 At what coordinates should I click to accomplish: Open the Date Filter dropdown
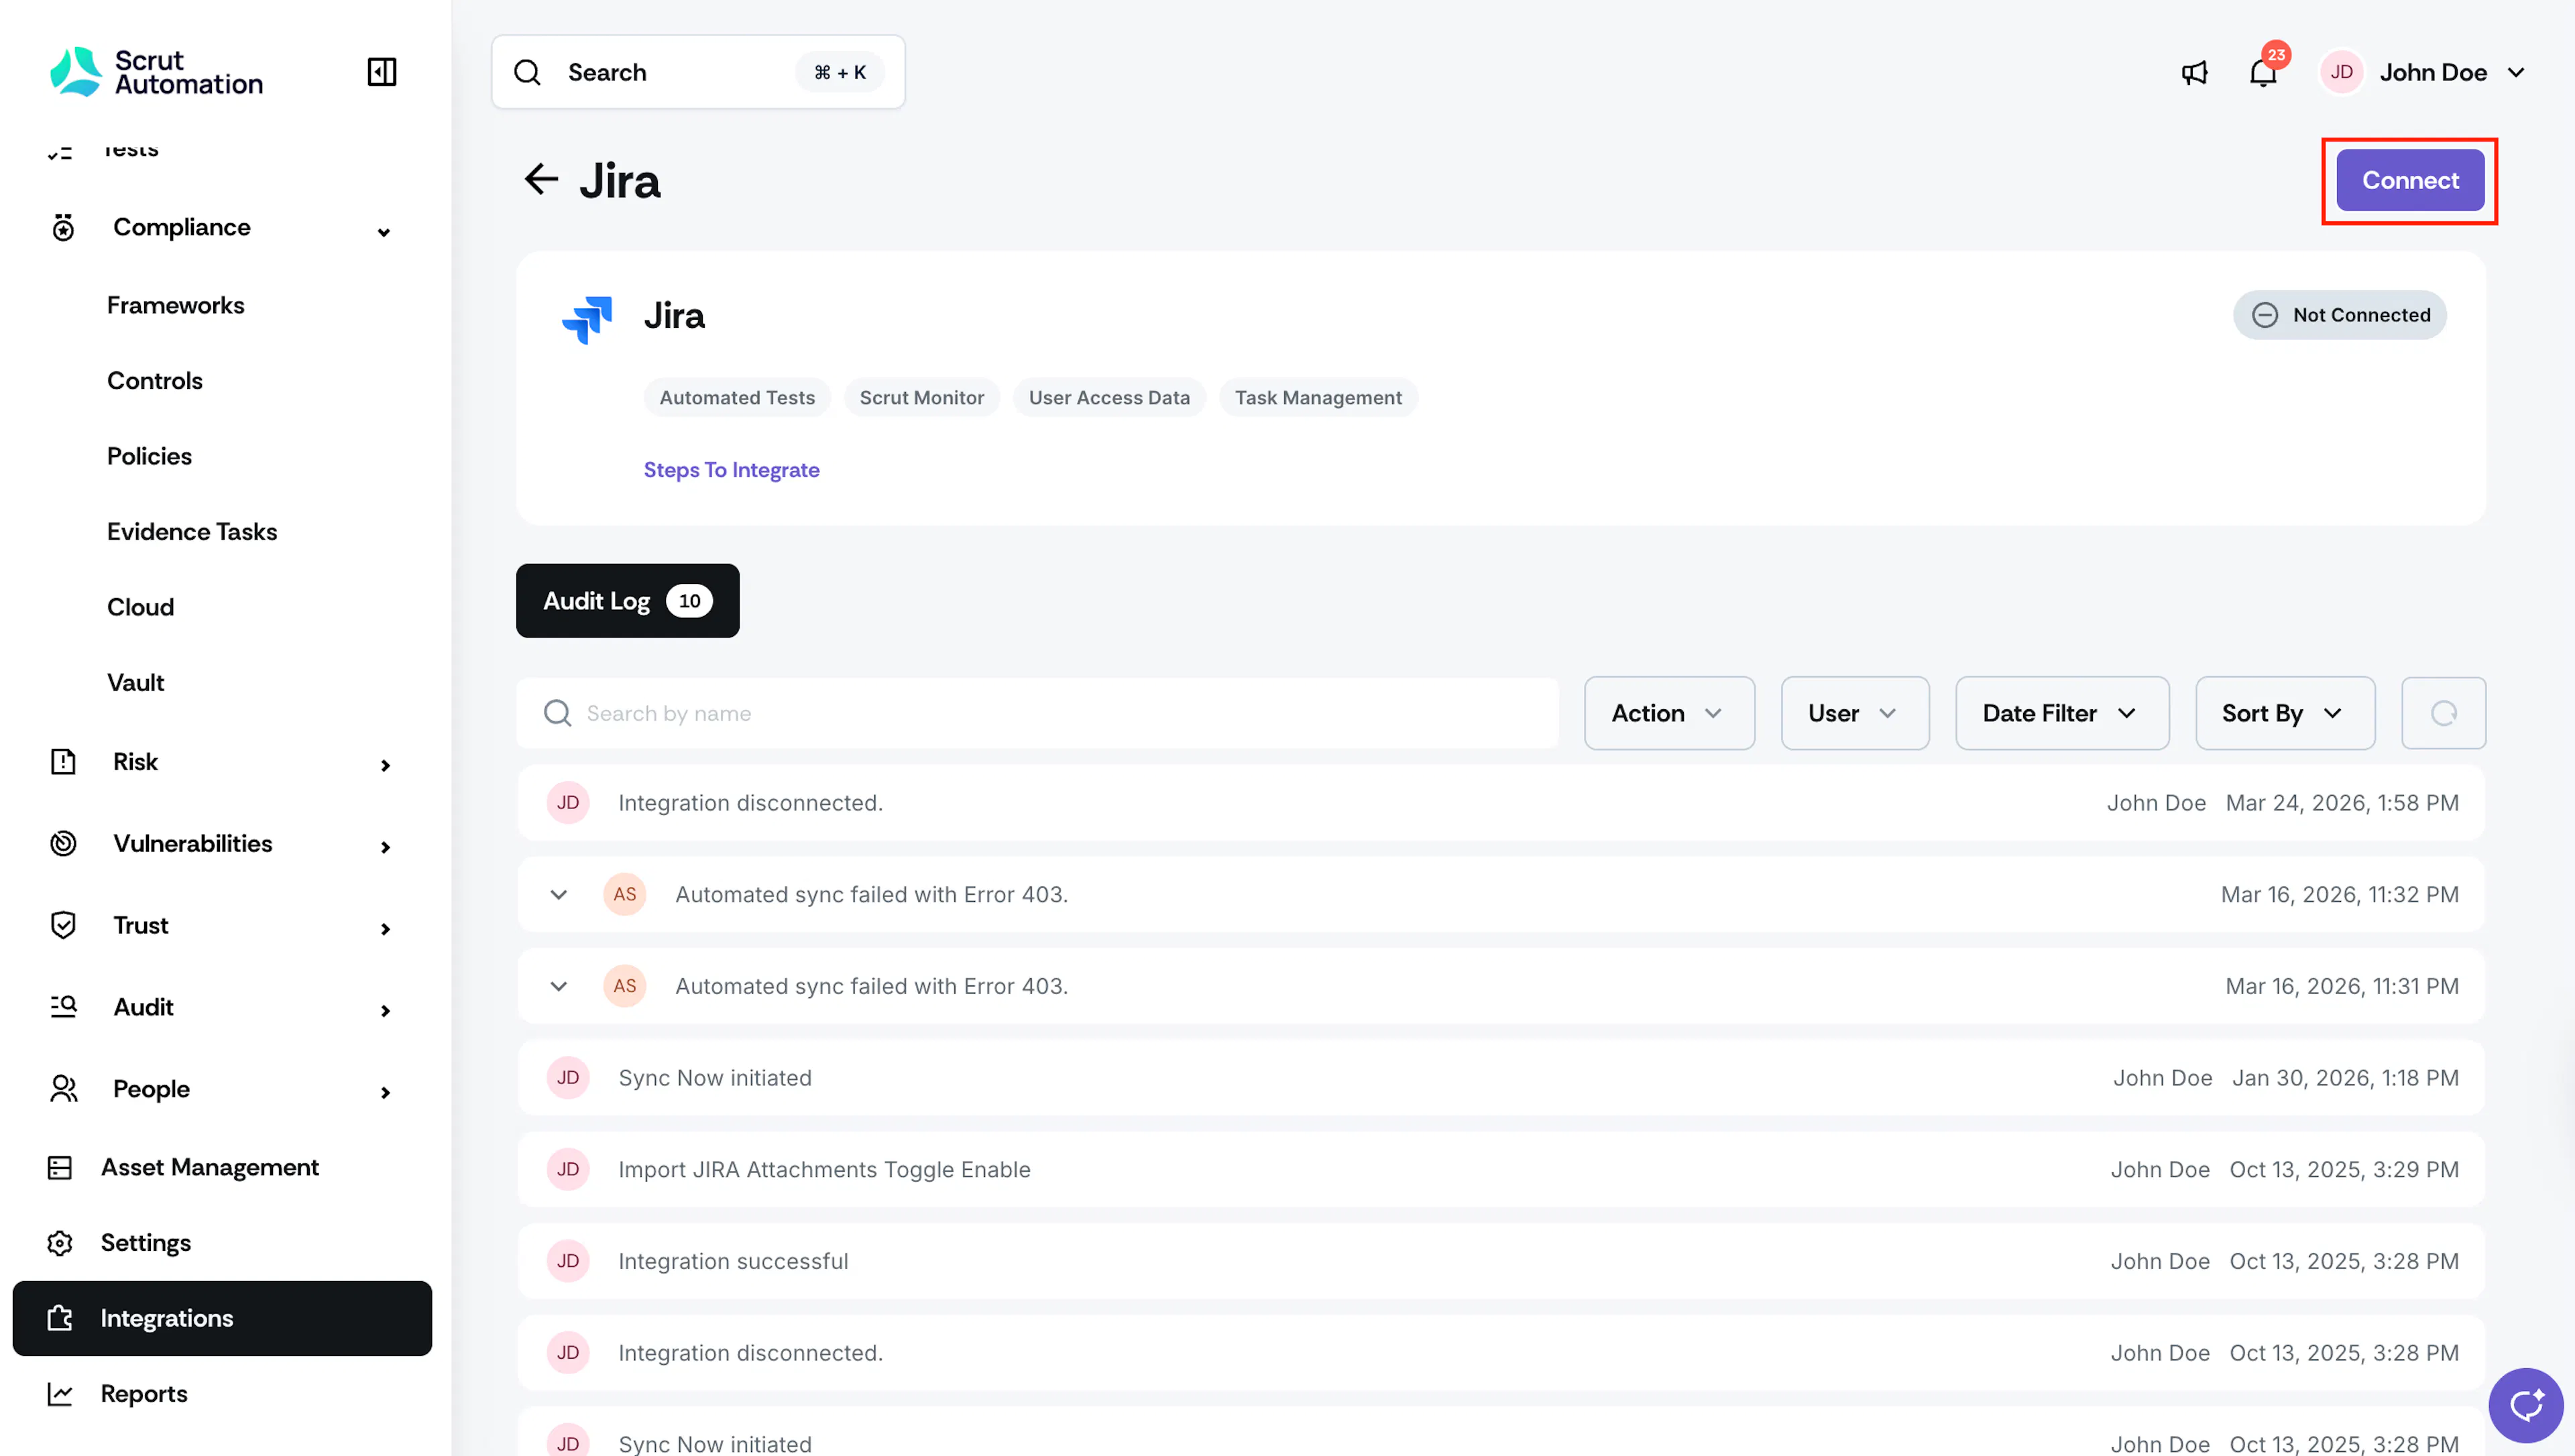2062,713
